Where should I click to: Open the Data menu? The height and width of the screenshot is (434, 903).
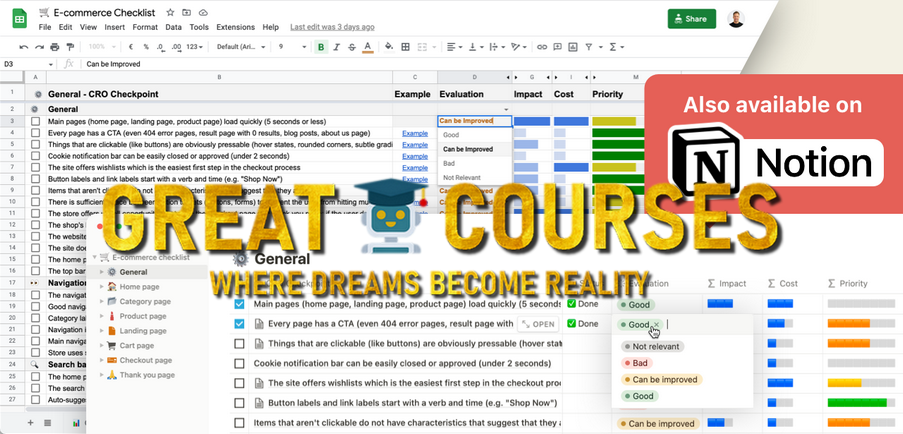[x=173, y=27]
